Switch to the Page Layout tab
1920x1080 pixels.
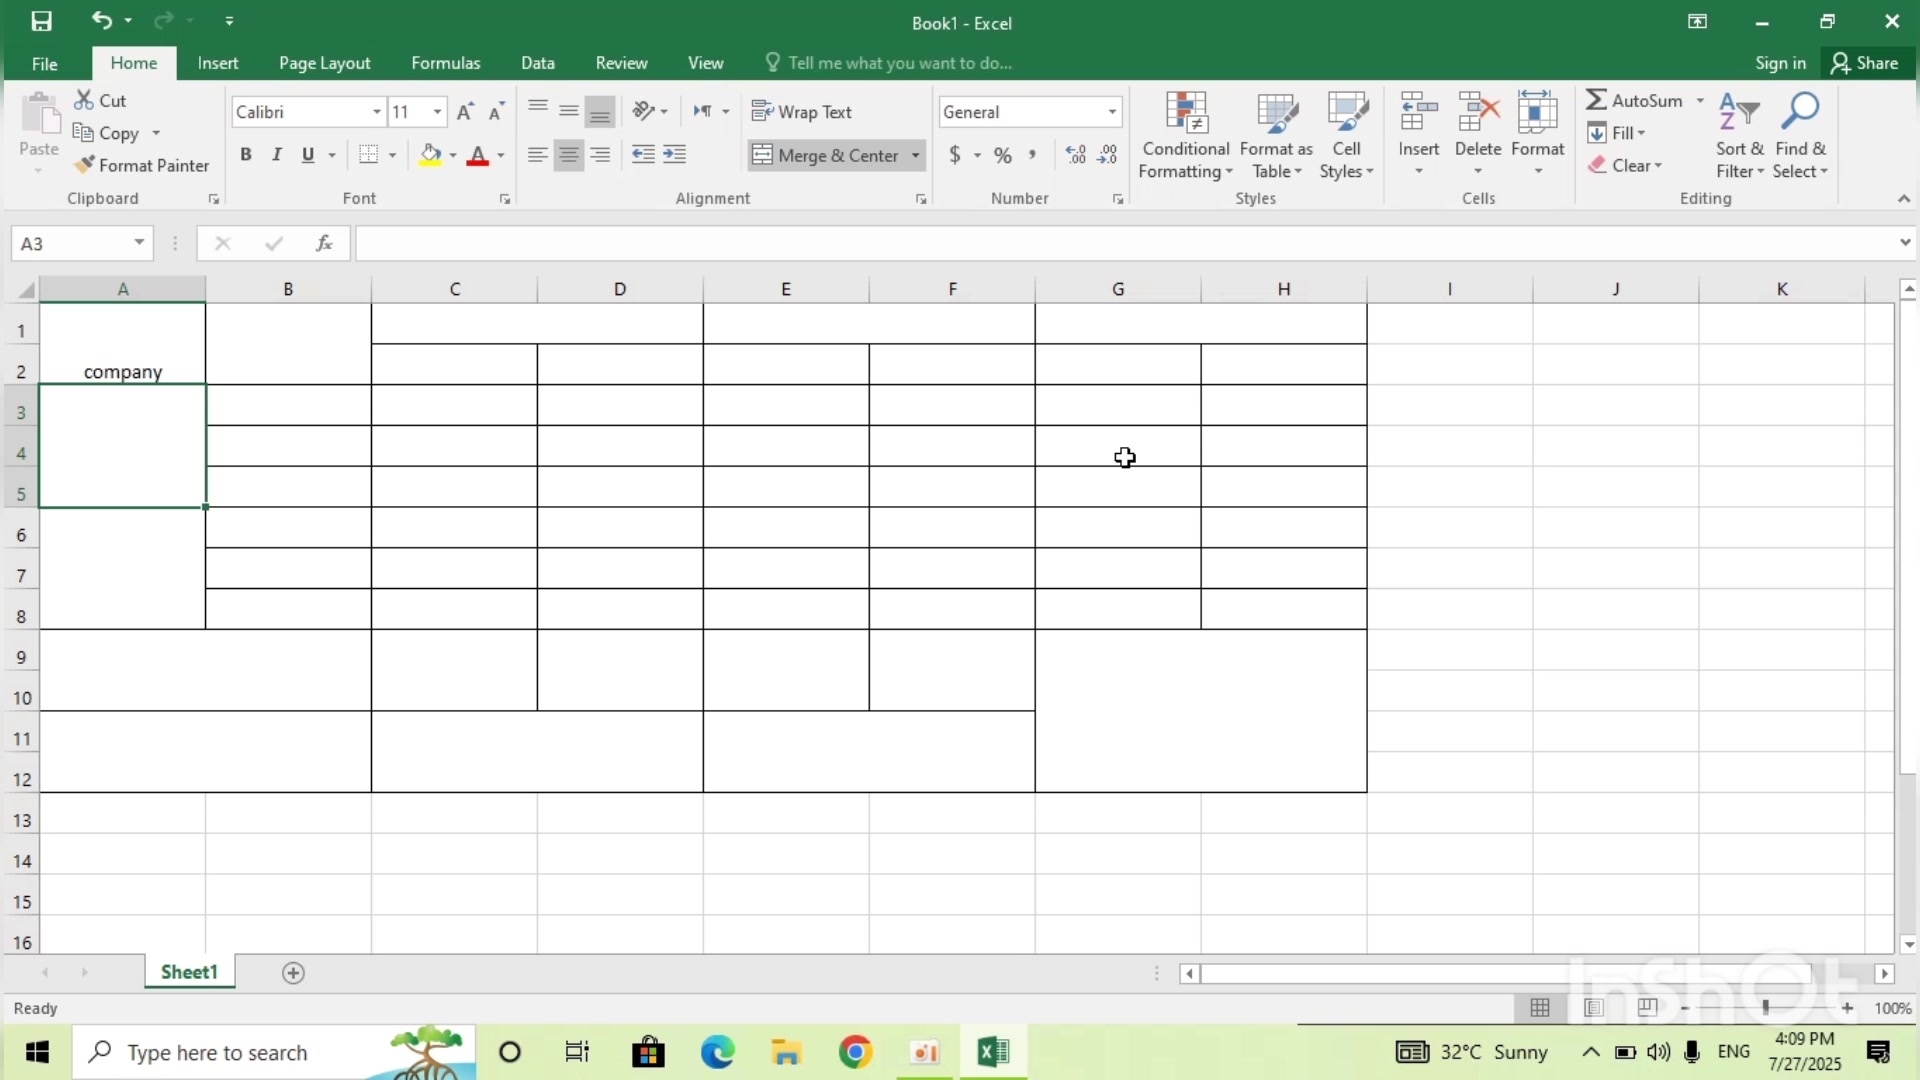pyautogui.click(x=324, y=63)
